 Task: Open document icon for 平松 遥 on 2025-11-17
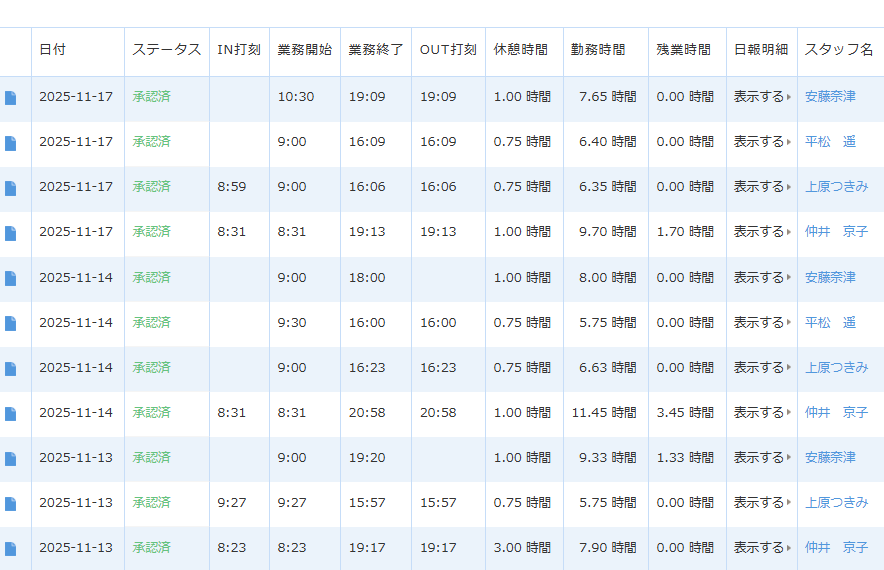tap(11, 143)
